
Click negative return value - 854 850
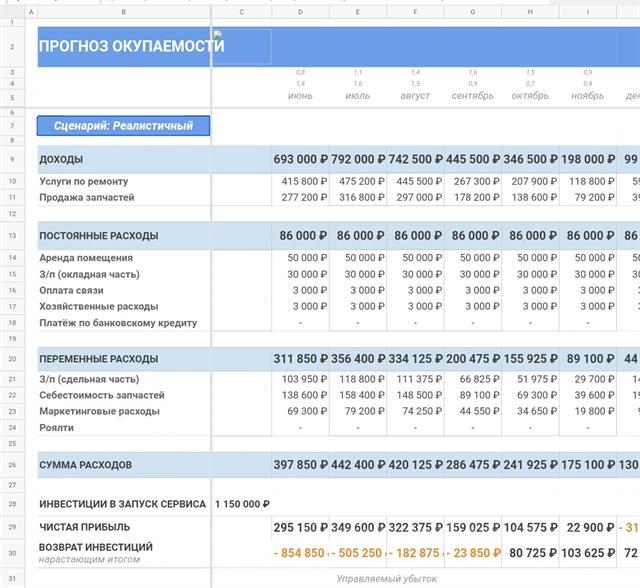(x=299, y=553)
